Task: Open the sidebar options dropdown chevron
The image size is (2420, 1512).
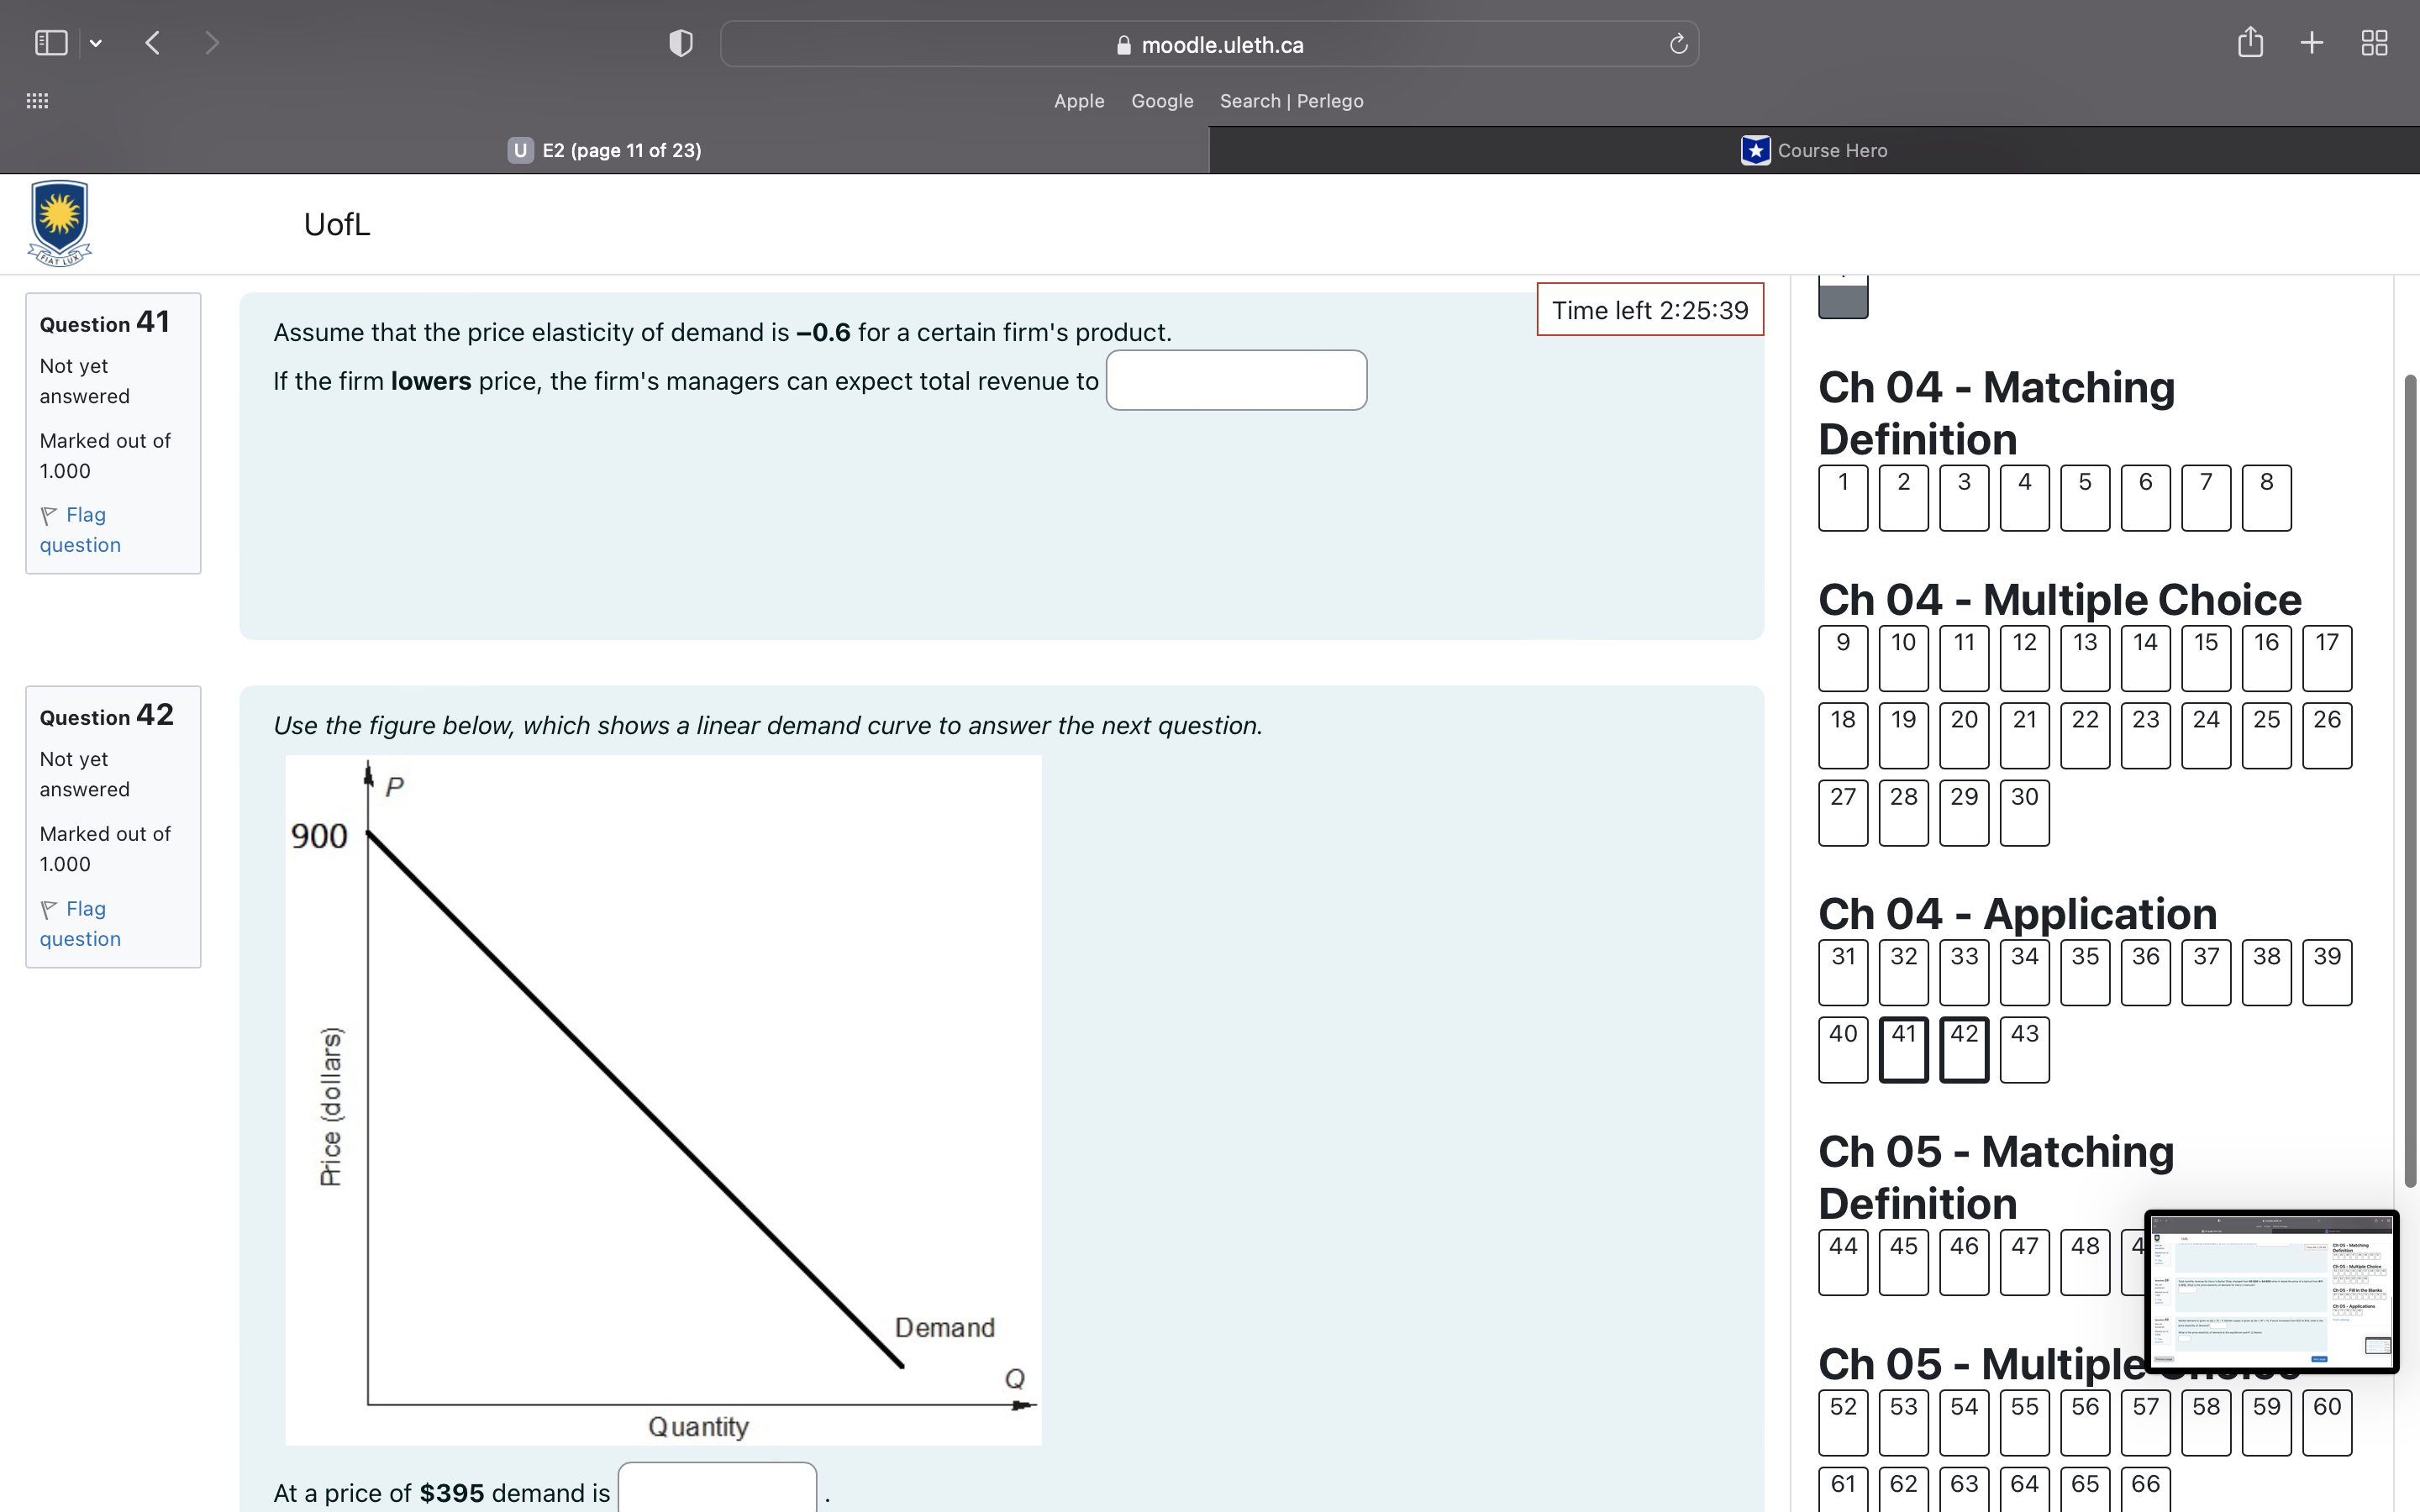Action: 96,43
